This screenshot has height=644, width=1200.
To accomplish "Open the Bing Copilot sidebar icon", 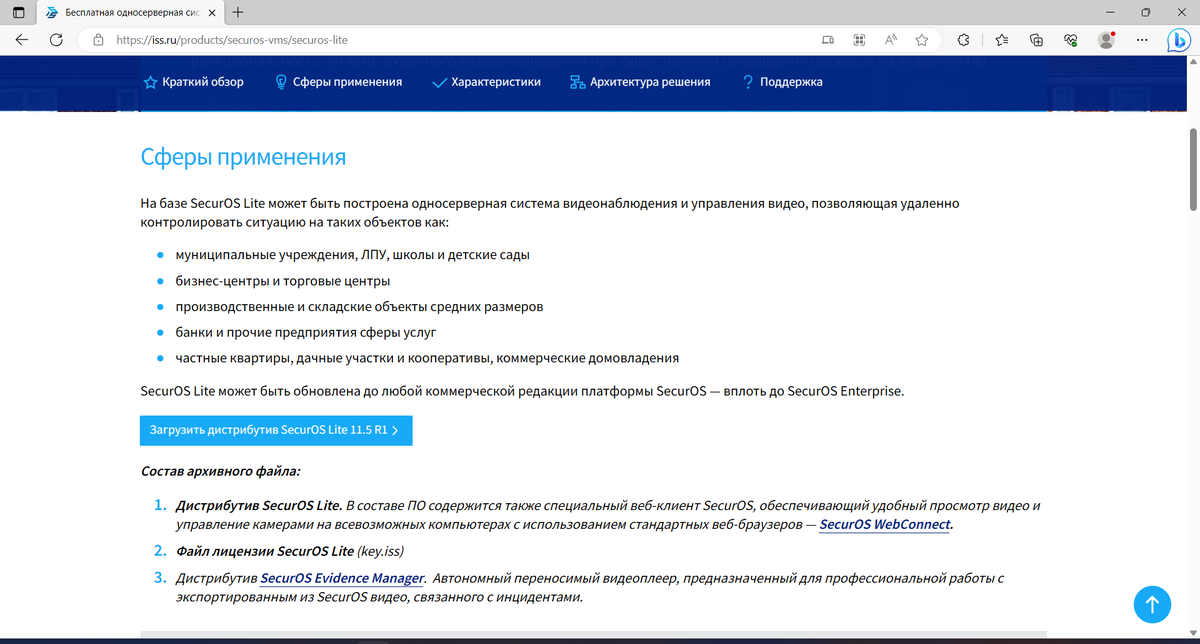I will (1179, 40).
